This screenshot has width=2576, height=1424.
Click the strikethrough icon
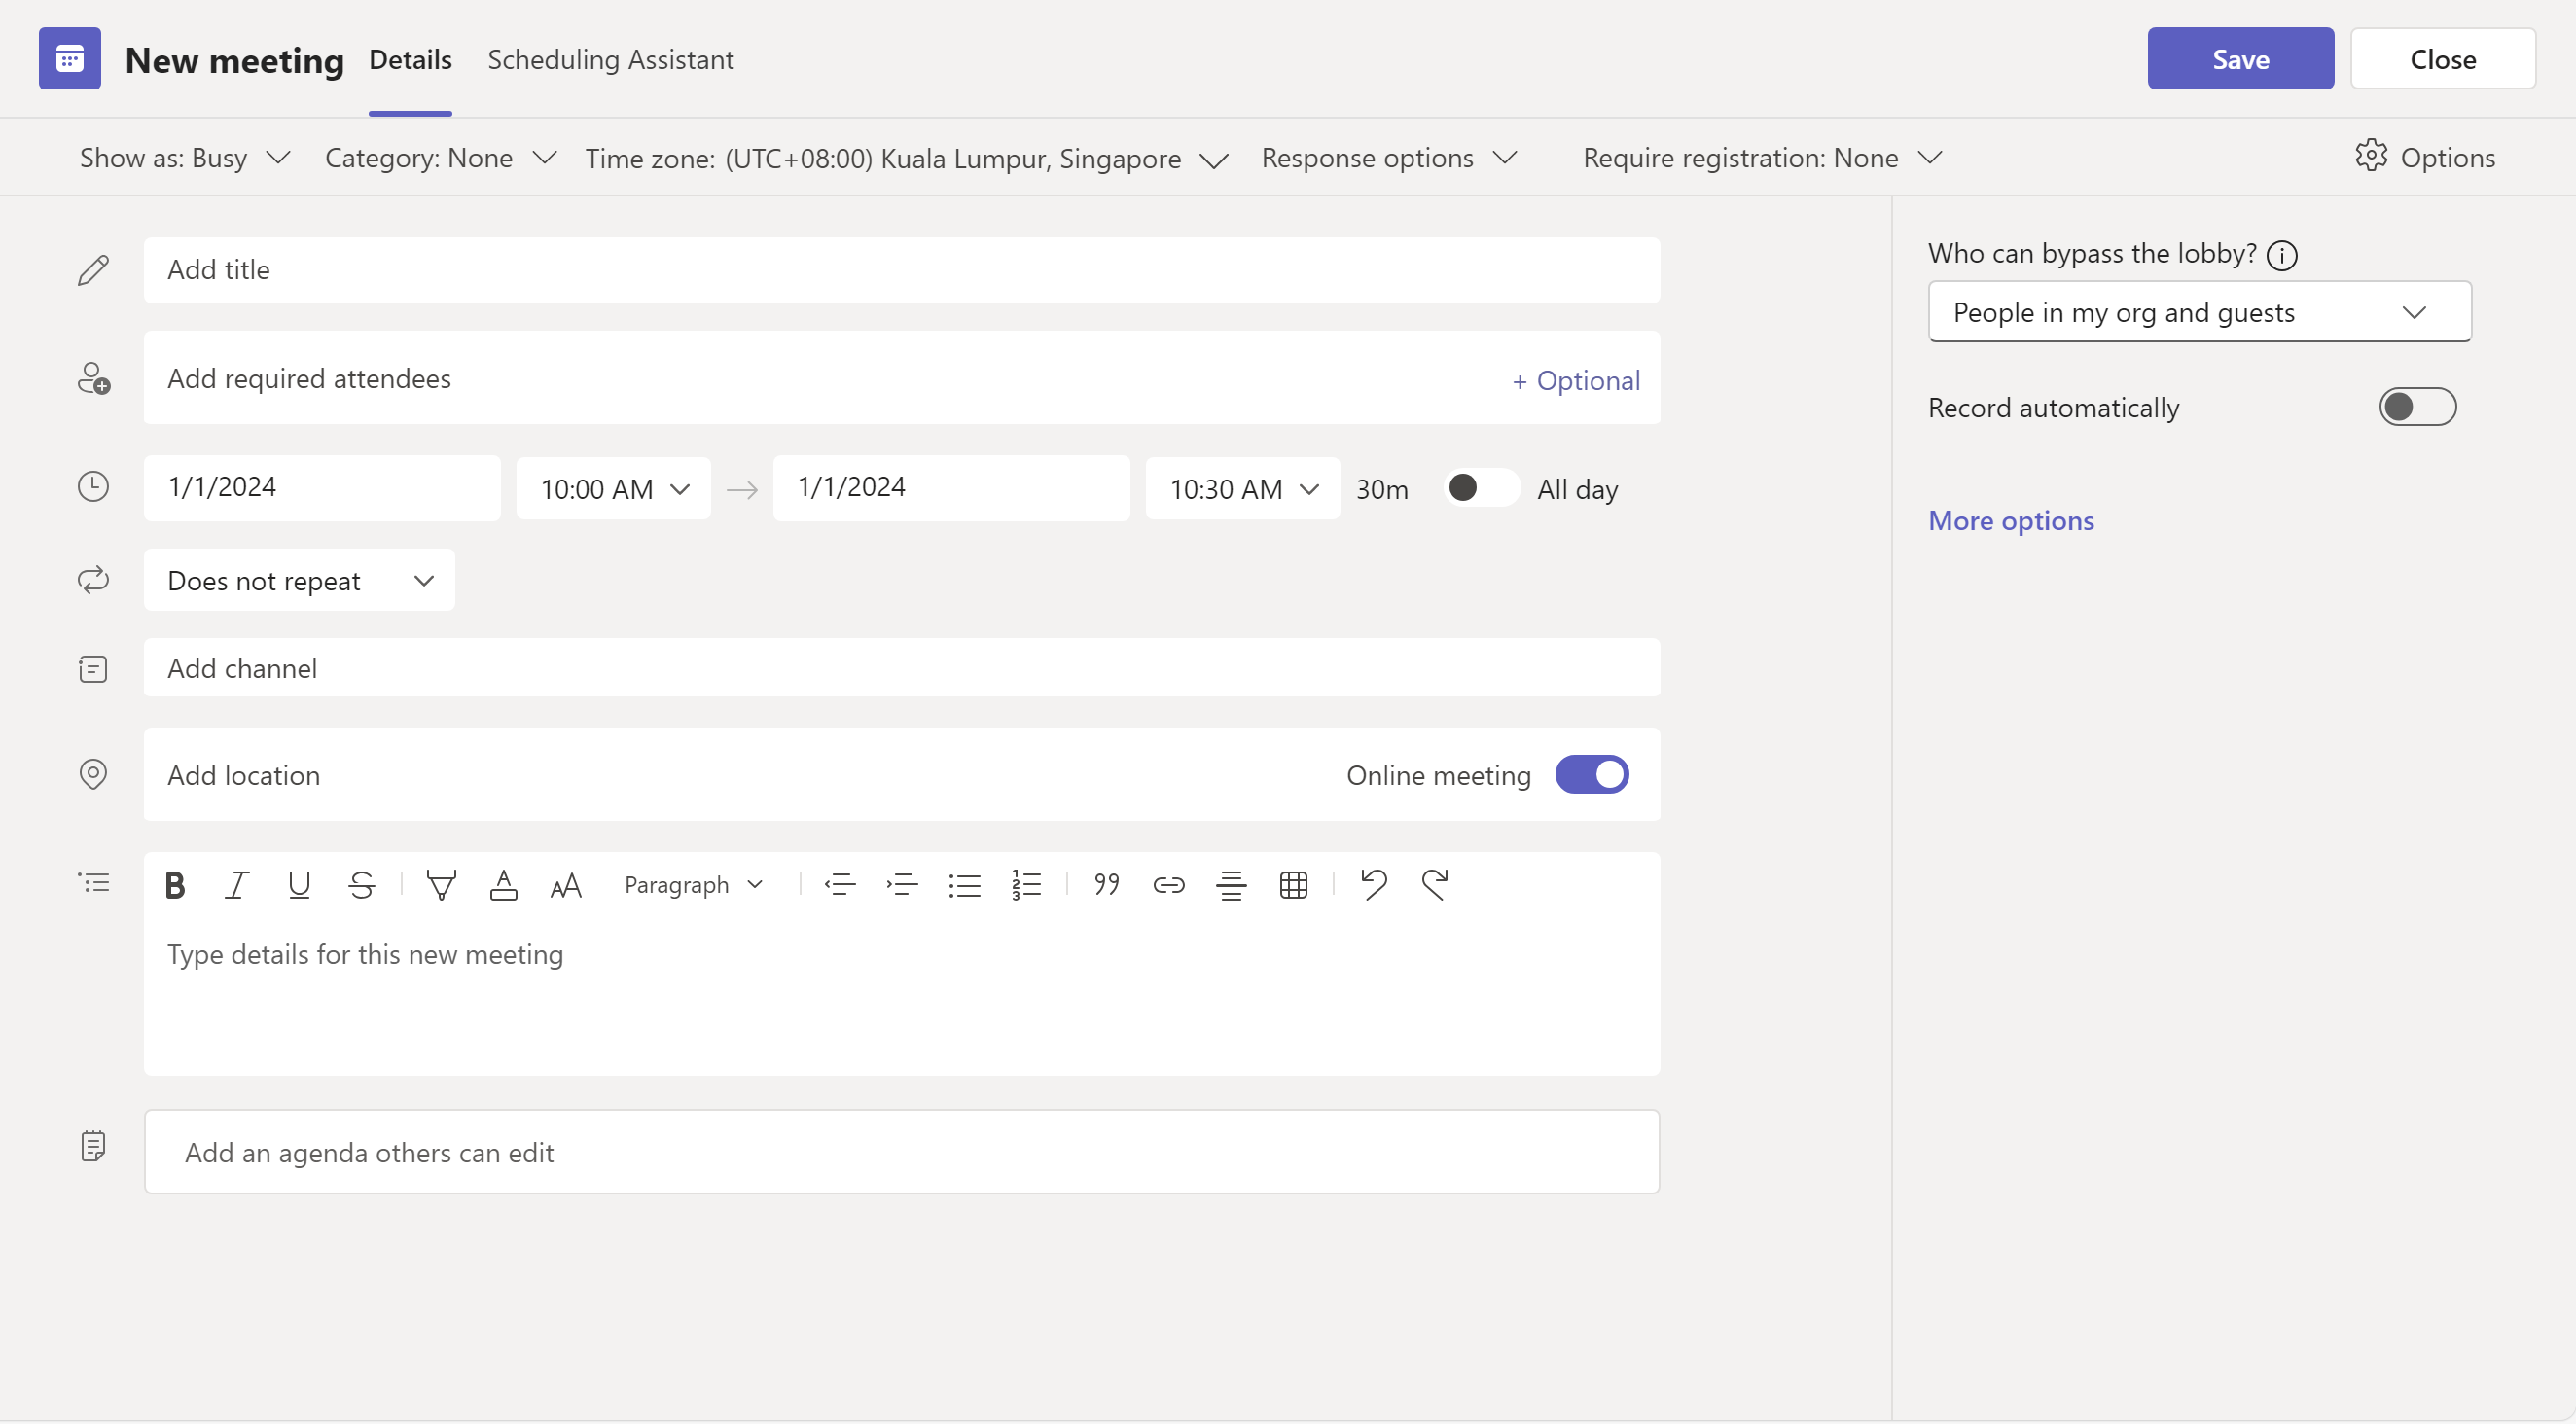(x=361, y=885)
